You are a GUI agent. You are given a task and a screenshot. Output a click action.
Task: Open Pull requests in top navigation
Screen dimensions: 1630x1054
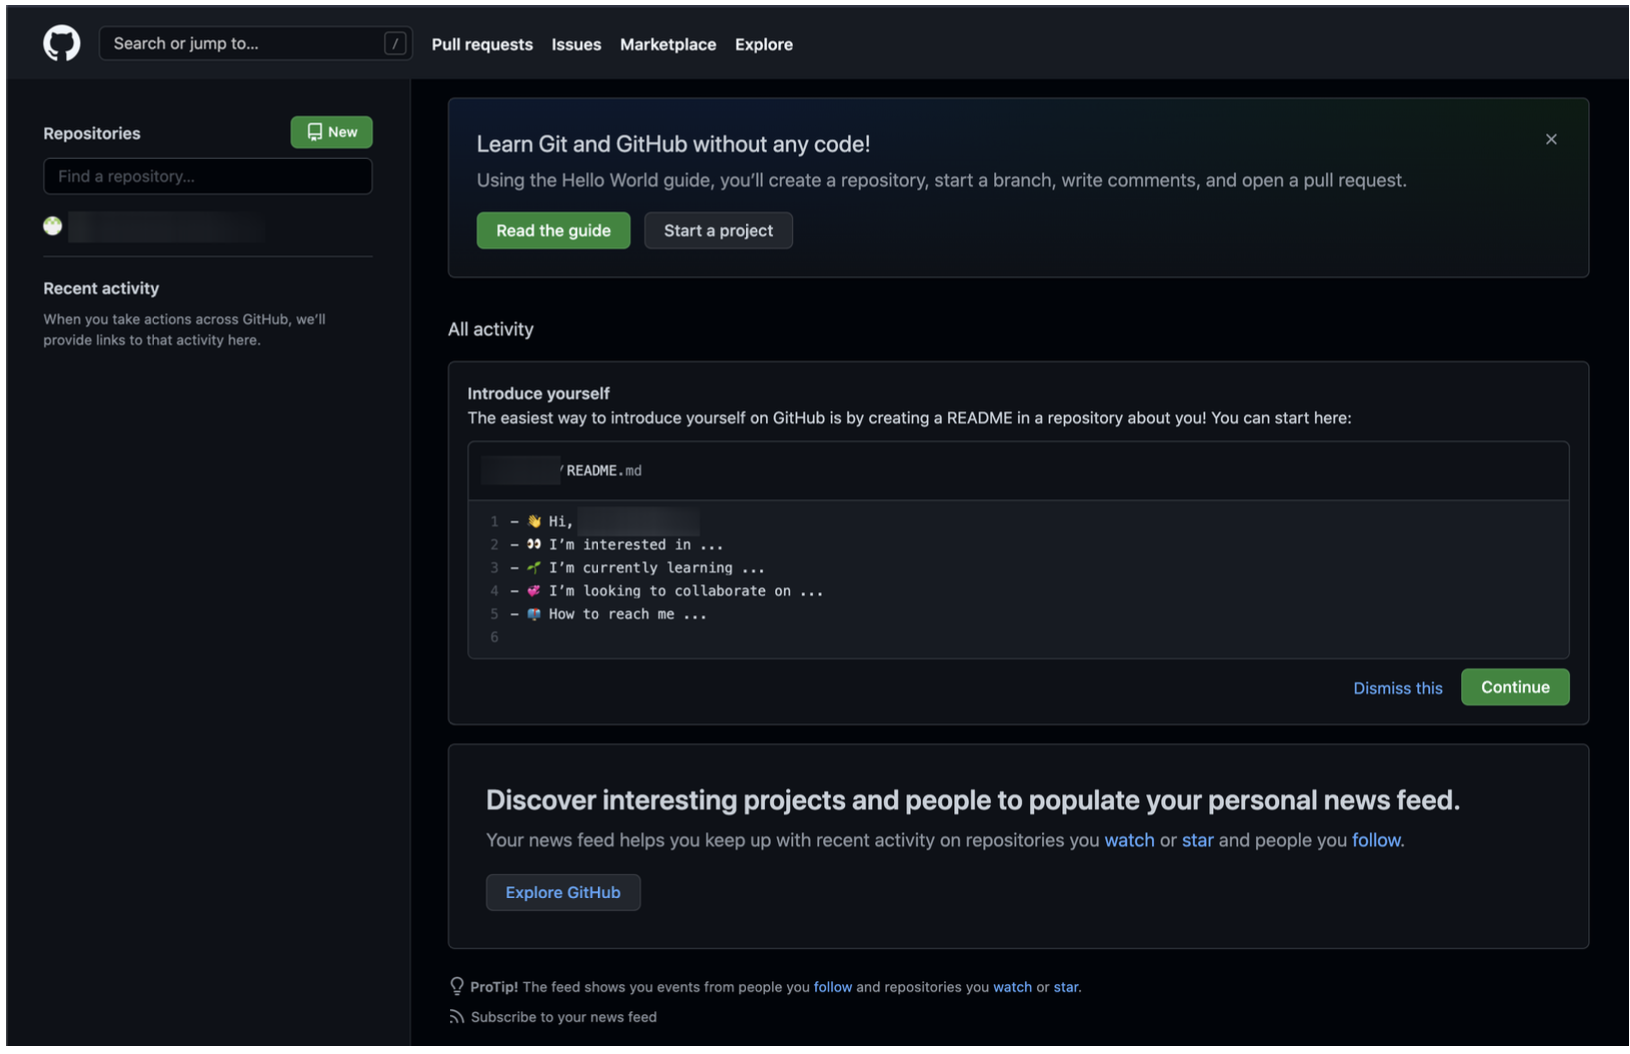tap(482, 45)
